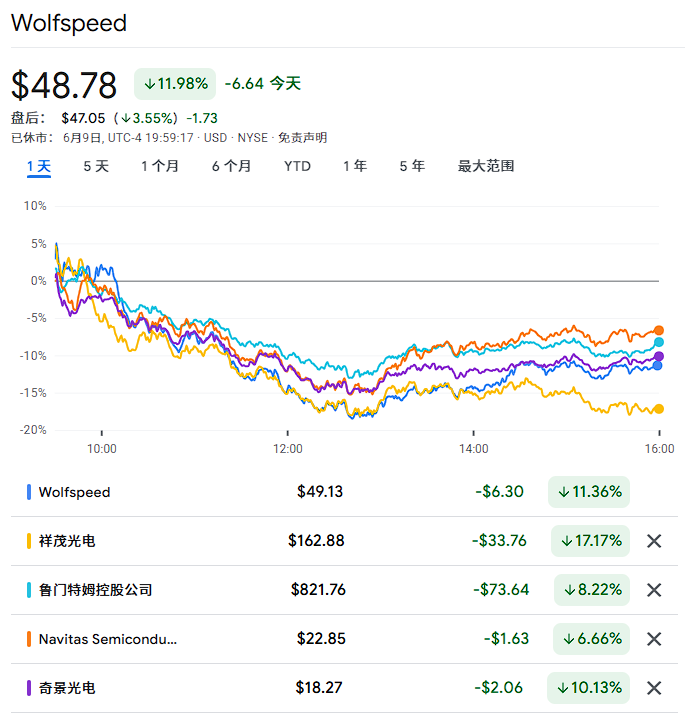Remove 祥茂光电 from comparison
This screenshot has width=685, height=713.
coord(654,541)
